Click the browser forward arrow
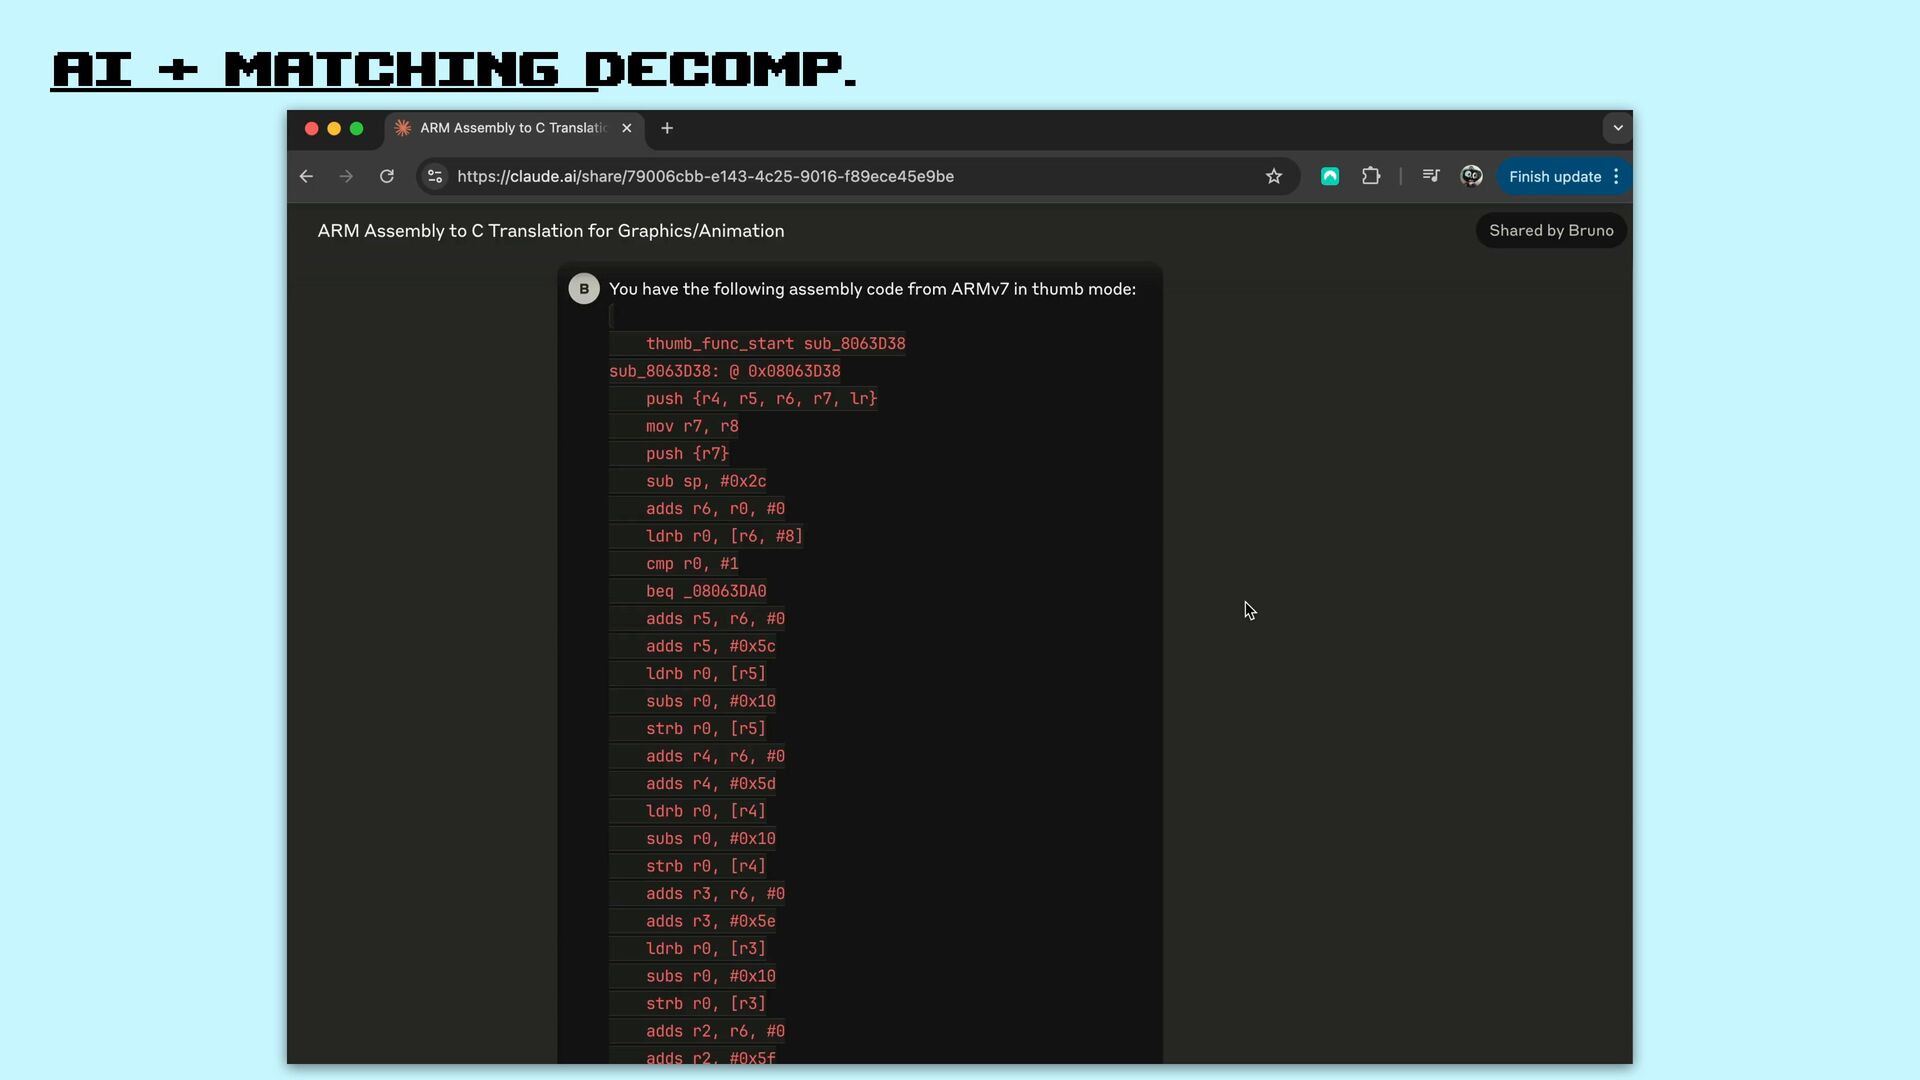 [x=346, y=177]
